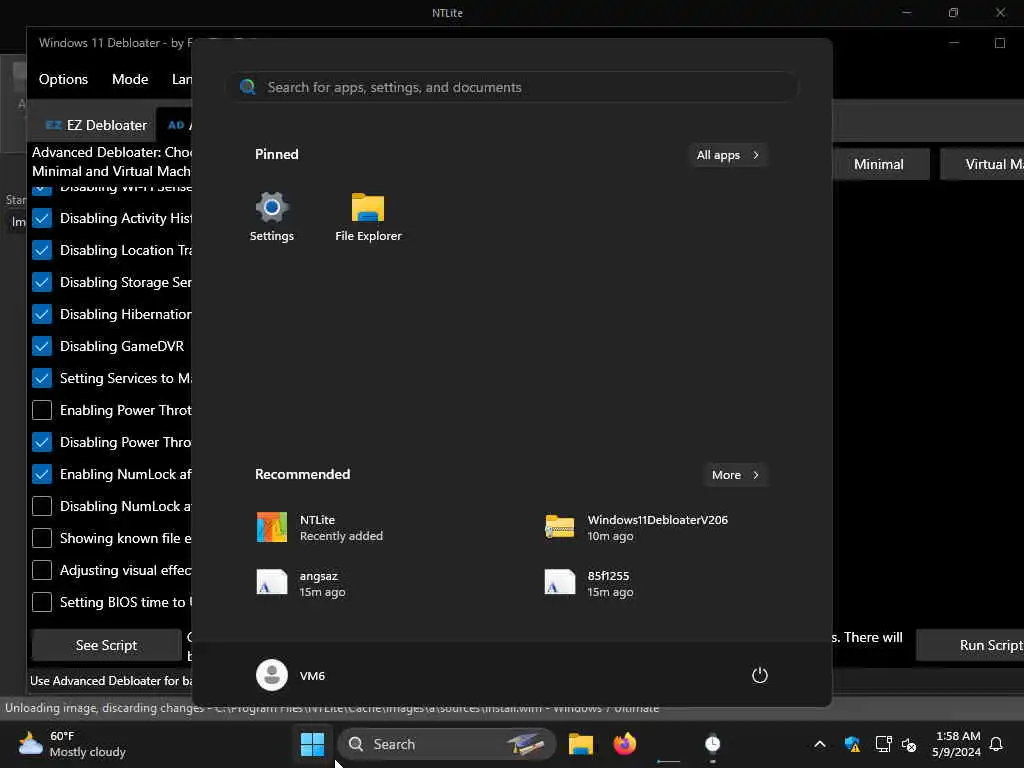
Task: Uncheck Disabling Location Tracking checkbox
Action: pos(42,250)
